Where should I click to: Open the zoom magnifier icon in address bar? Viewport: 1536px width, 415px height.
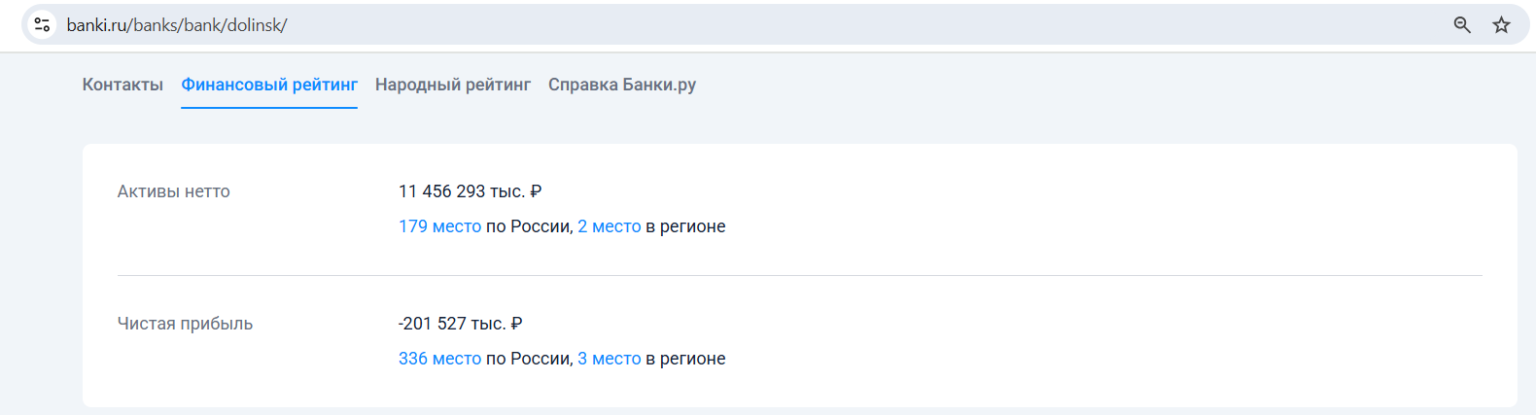coord(1462,25)
